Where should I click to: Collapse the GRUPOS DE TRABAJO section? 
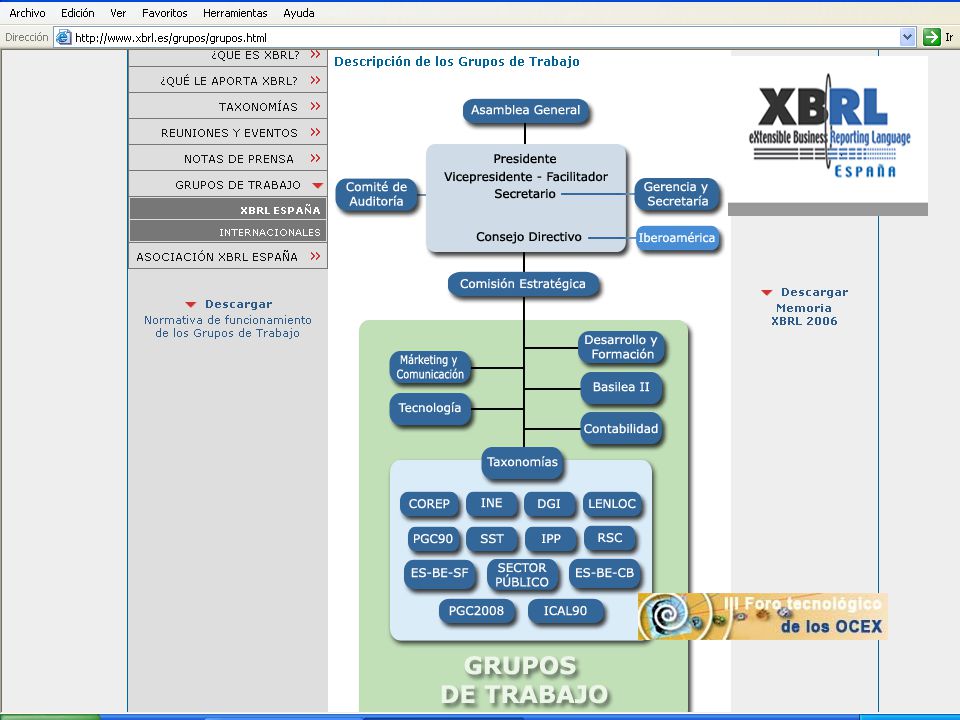pyautogui.click(x=228, y=184)
